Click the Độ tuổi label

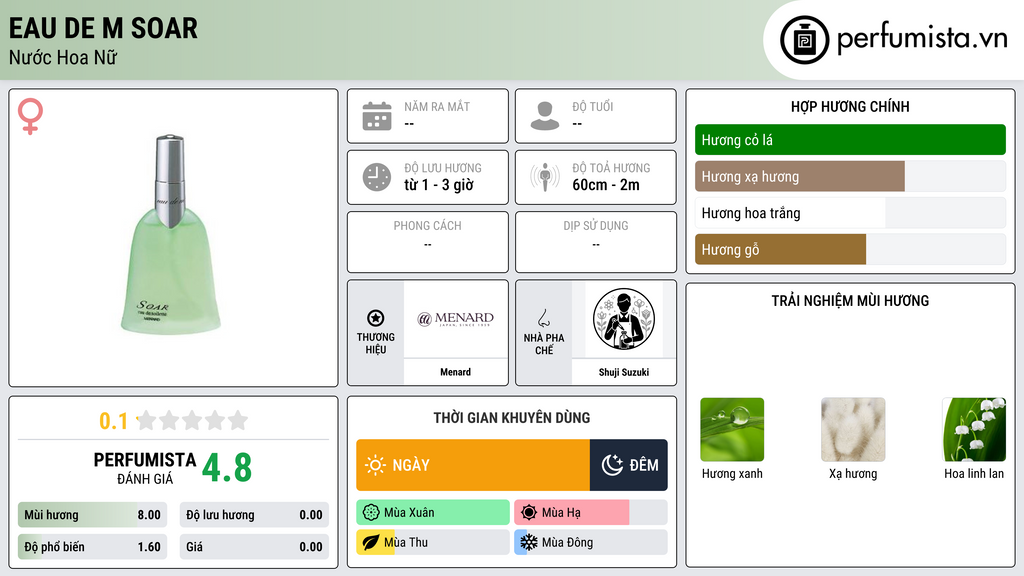[x=593, y=106]
